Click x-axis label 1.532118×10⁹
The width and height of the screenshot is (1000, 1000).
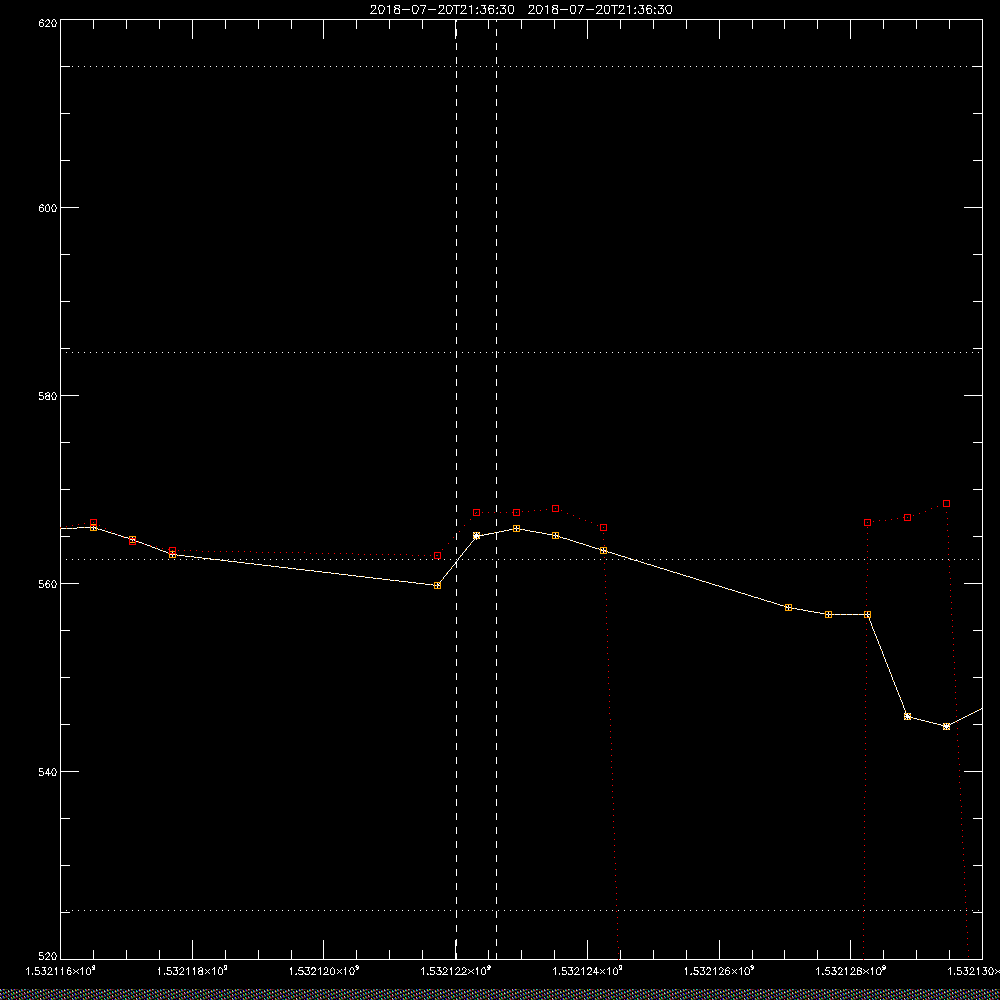pos(192,971)
